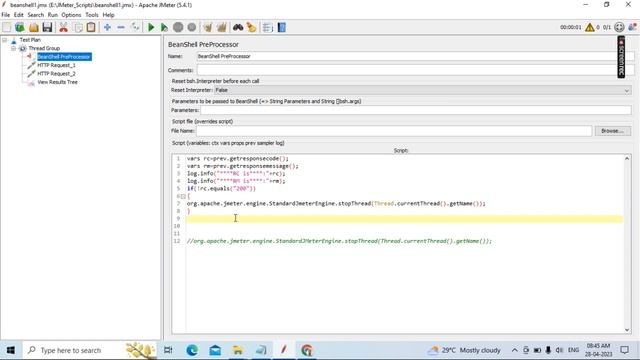This screenshot has height=360, width=640.
Task: Open the File menu
Action: (6, 15)
